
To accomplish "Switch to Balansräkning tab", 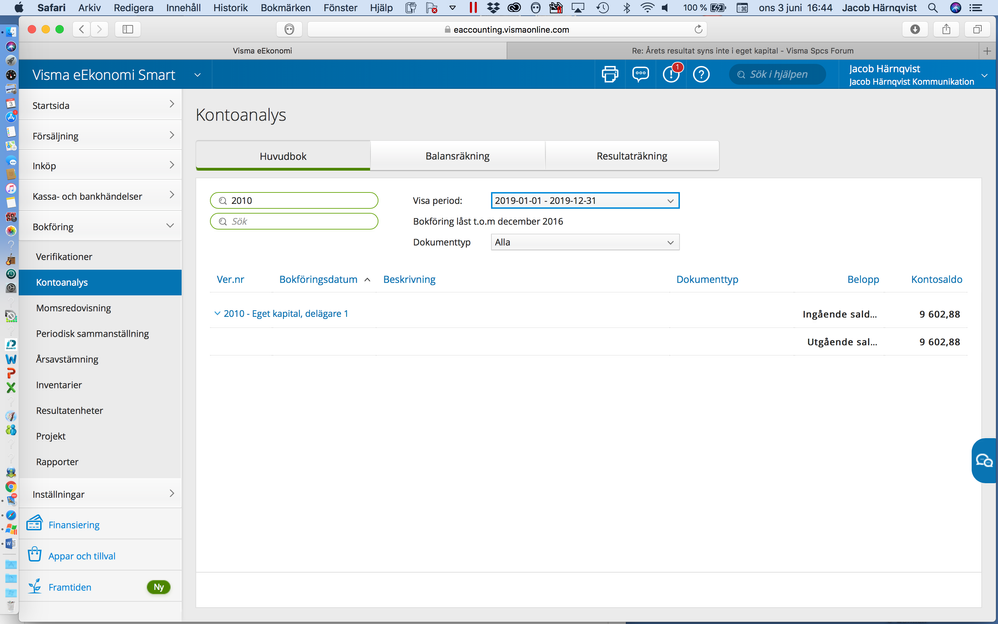I will pos(458,156).
